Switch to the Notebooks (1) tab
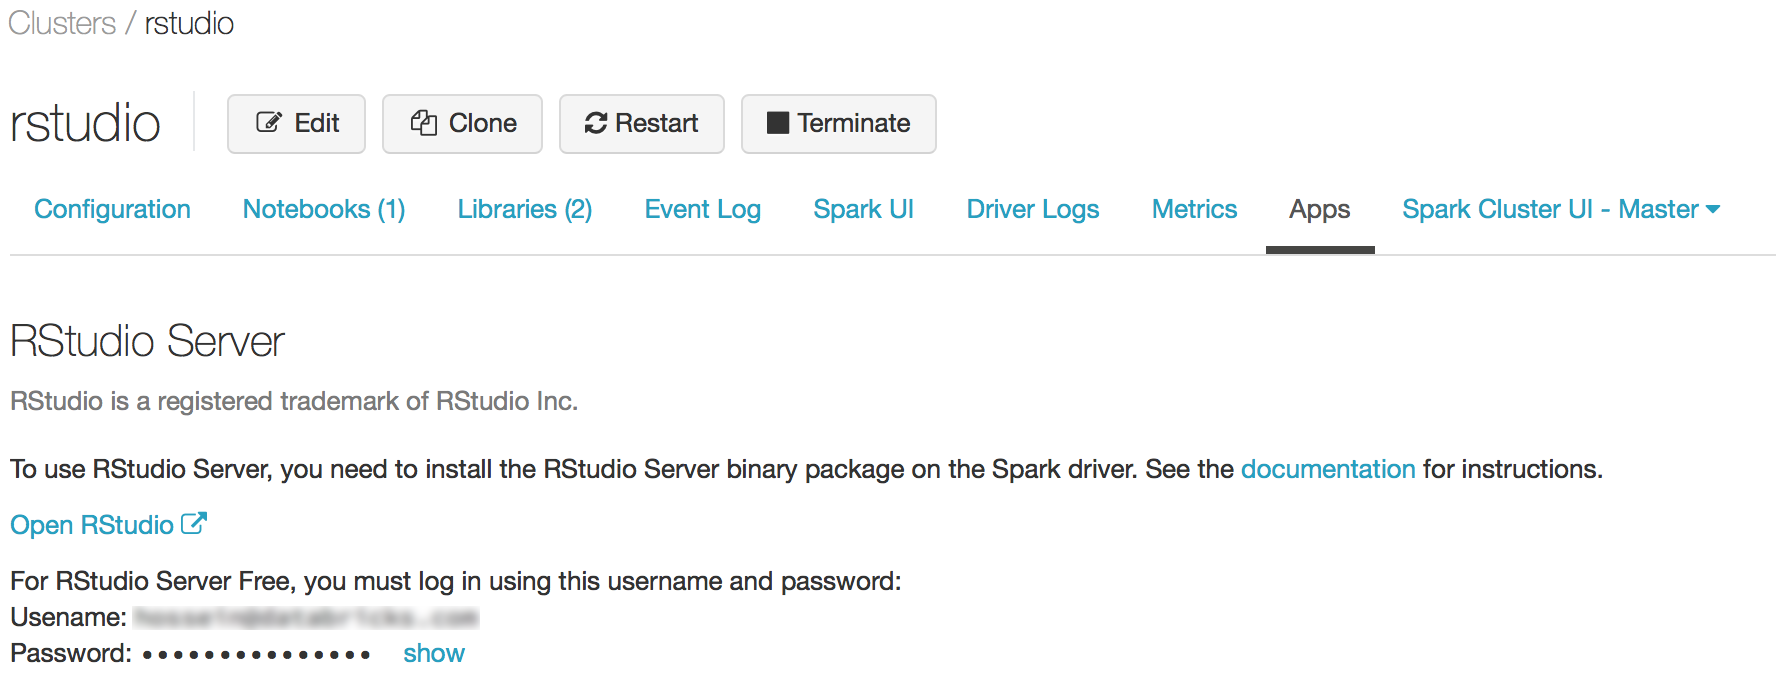The height and width of the screenshot is (700, 1776). pos(324,209)
